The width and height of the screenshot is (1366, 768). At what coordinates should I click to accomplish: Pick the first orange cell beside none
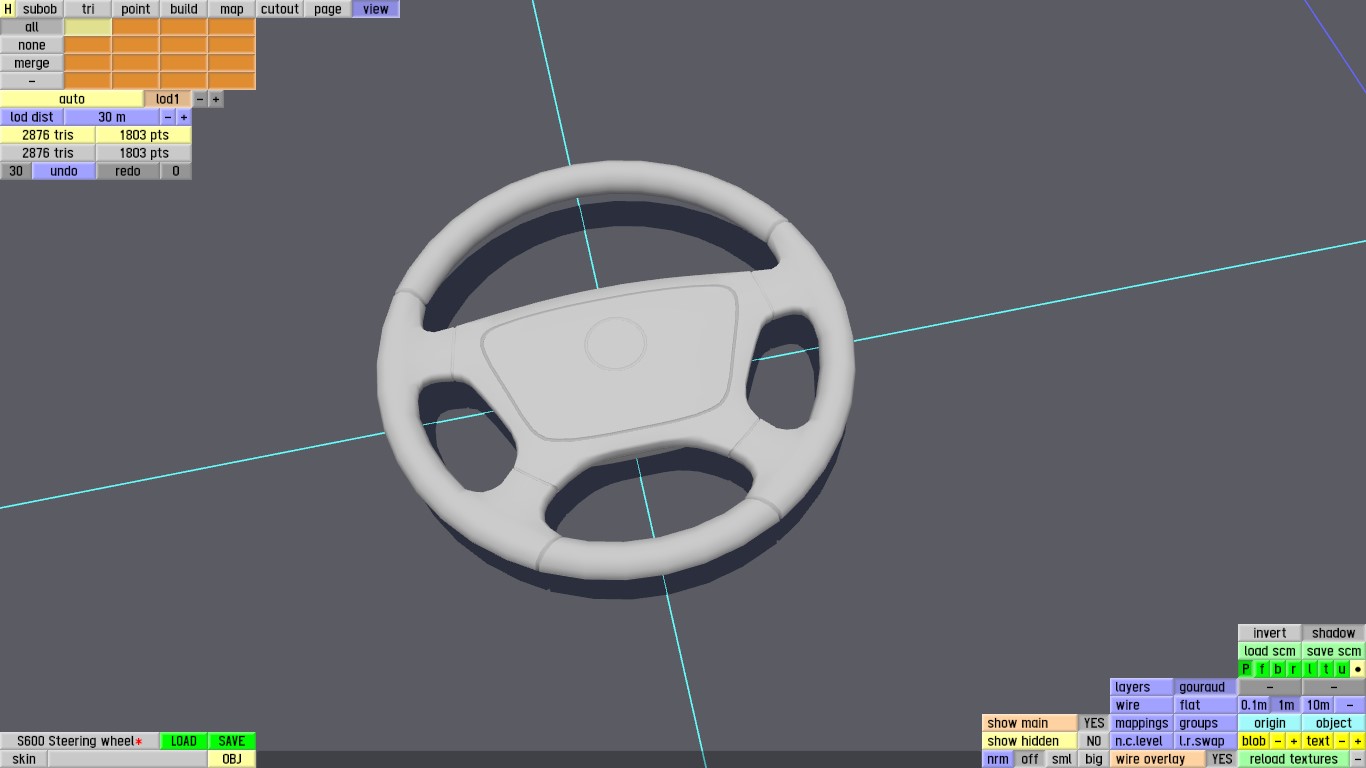point(88,45)
